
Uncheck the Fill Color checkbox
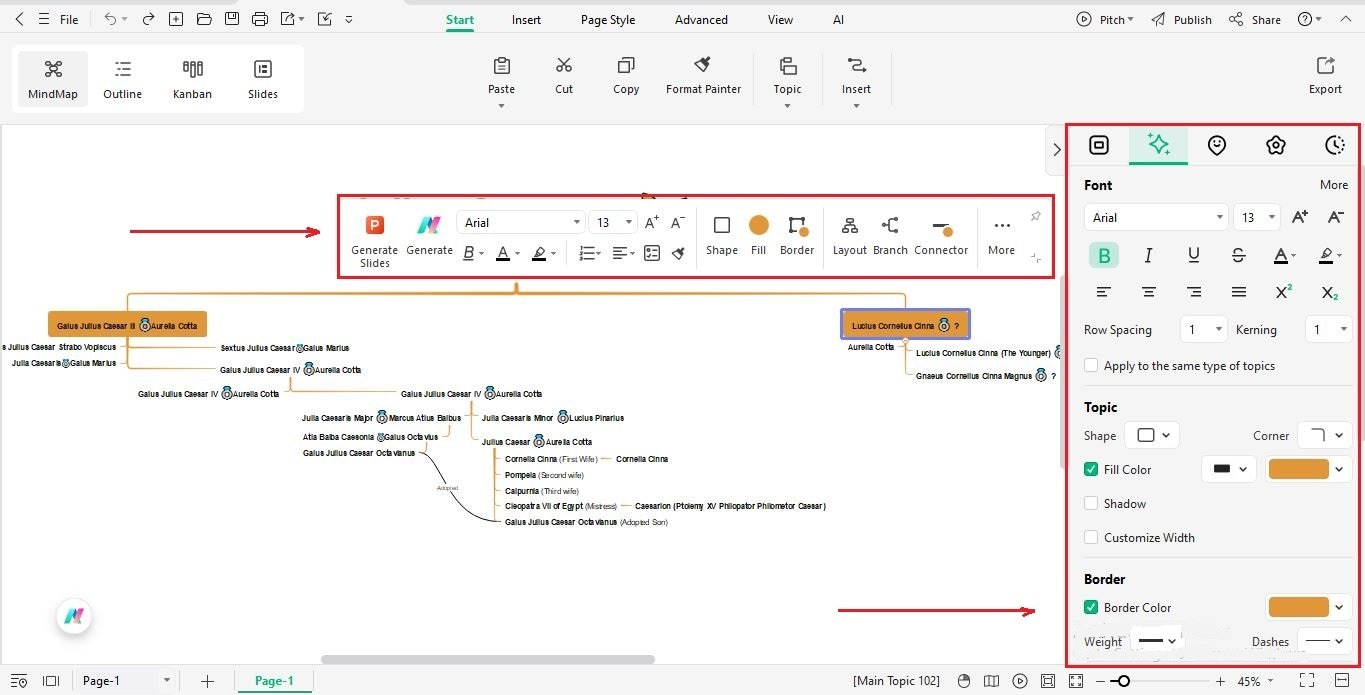click(1091, 469)
